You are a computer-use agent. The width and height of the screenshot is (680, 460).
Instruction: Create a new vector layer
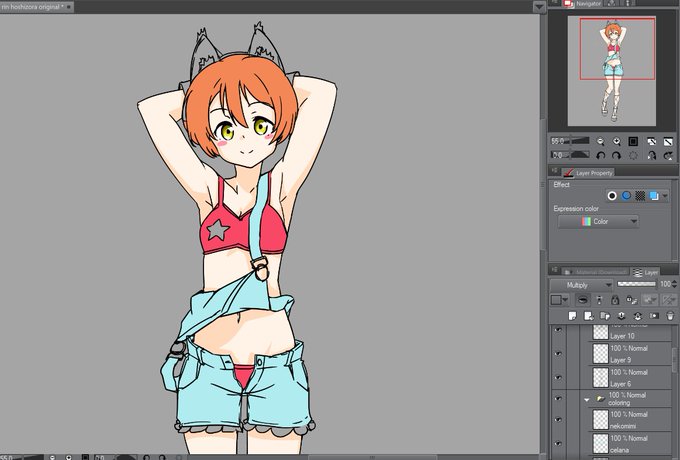[588, 316]
